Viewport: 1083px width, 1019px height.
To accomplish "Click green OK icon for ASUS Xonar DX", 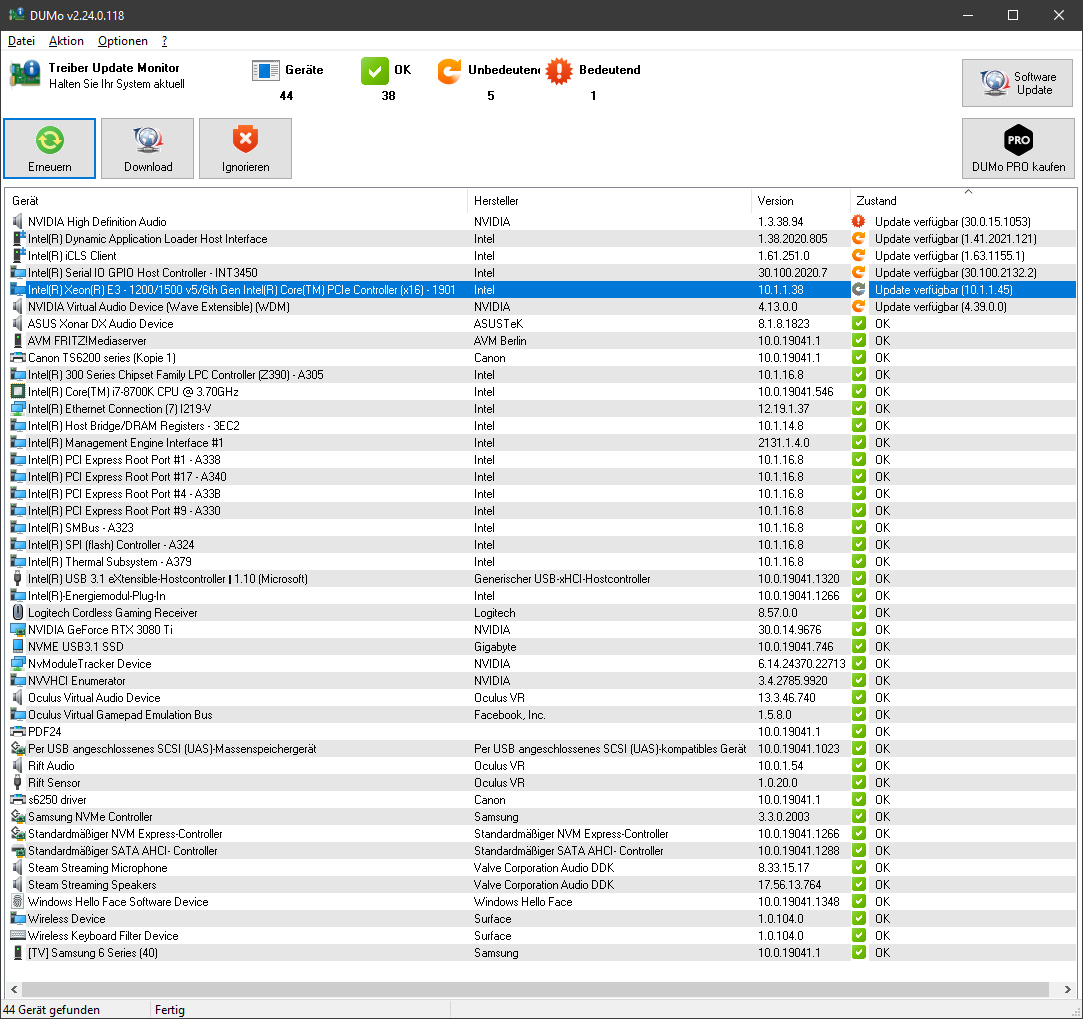I will click(x=859, y=323).
